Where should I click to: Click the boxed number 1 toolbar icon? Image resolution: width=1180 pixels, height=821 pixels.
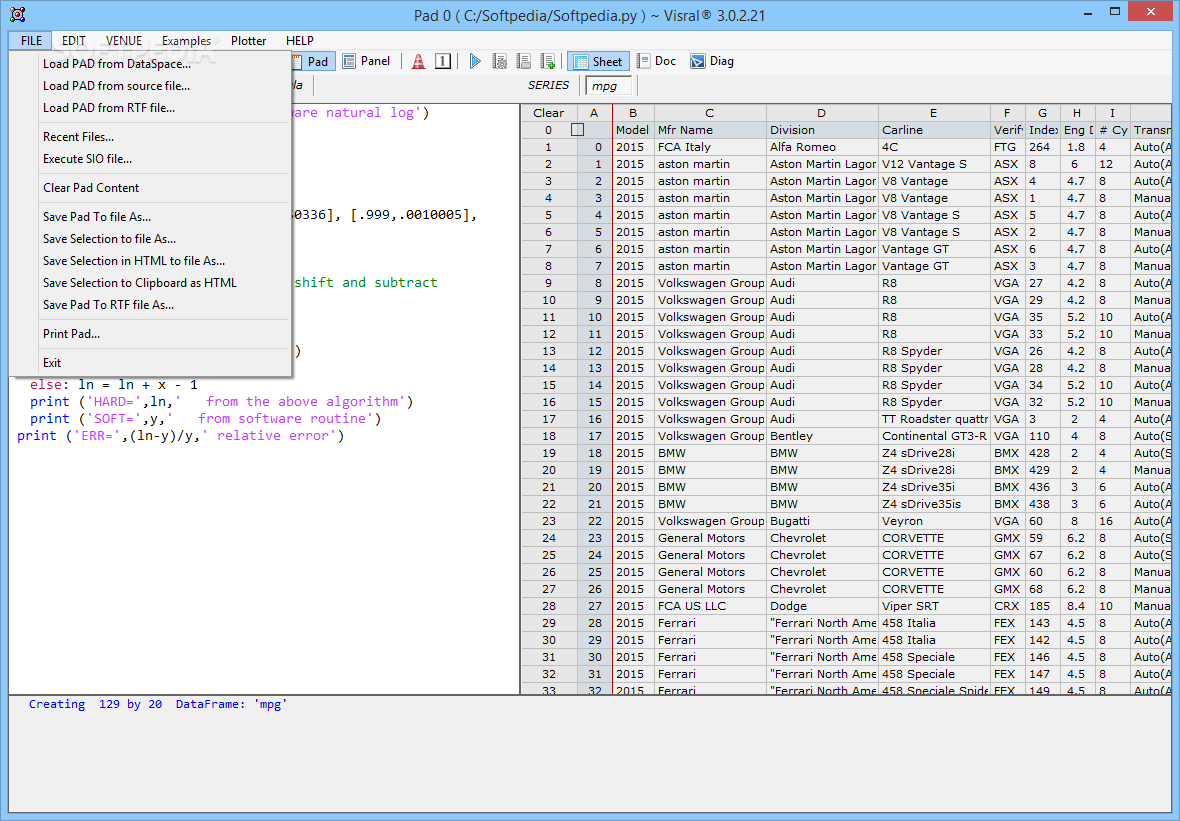pos(443,62)
